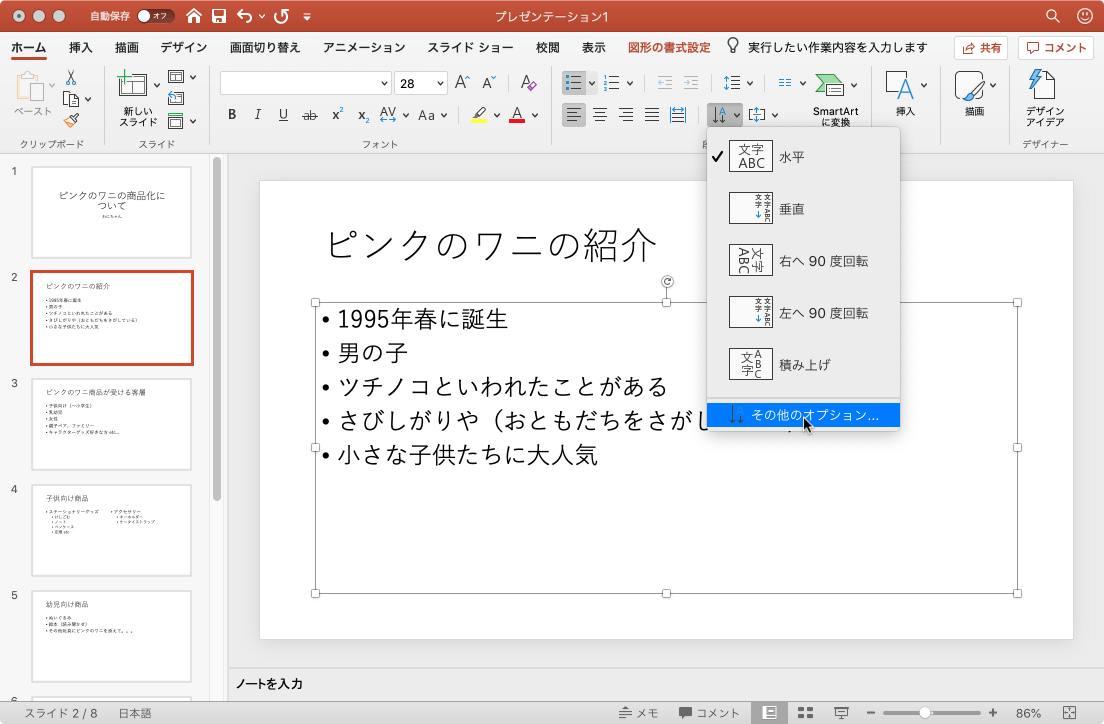The image size is (1104, 724).
Task: Click the Bold formatting icon
Action: click(x=232, y=115)
